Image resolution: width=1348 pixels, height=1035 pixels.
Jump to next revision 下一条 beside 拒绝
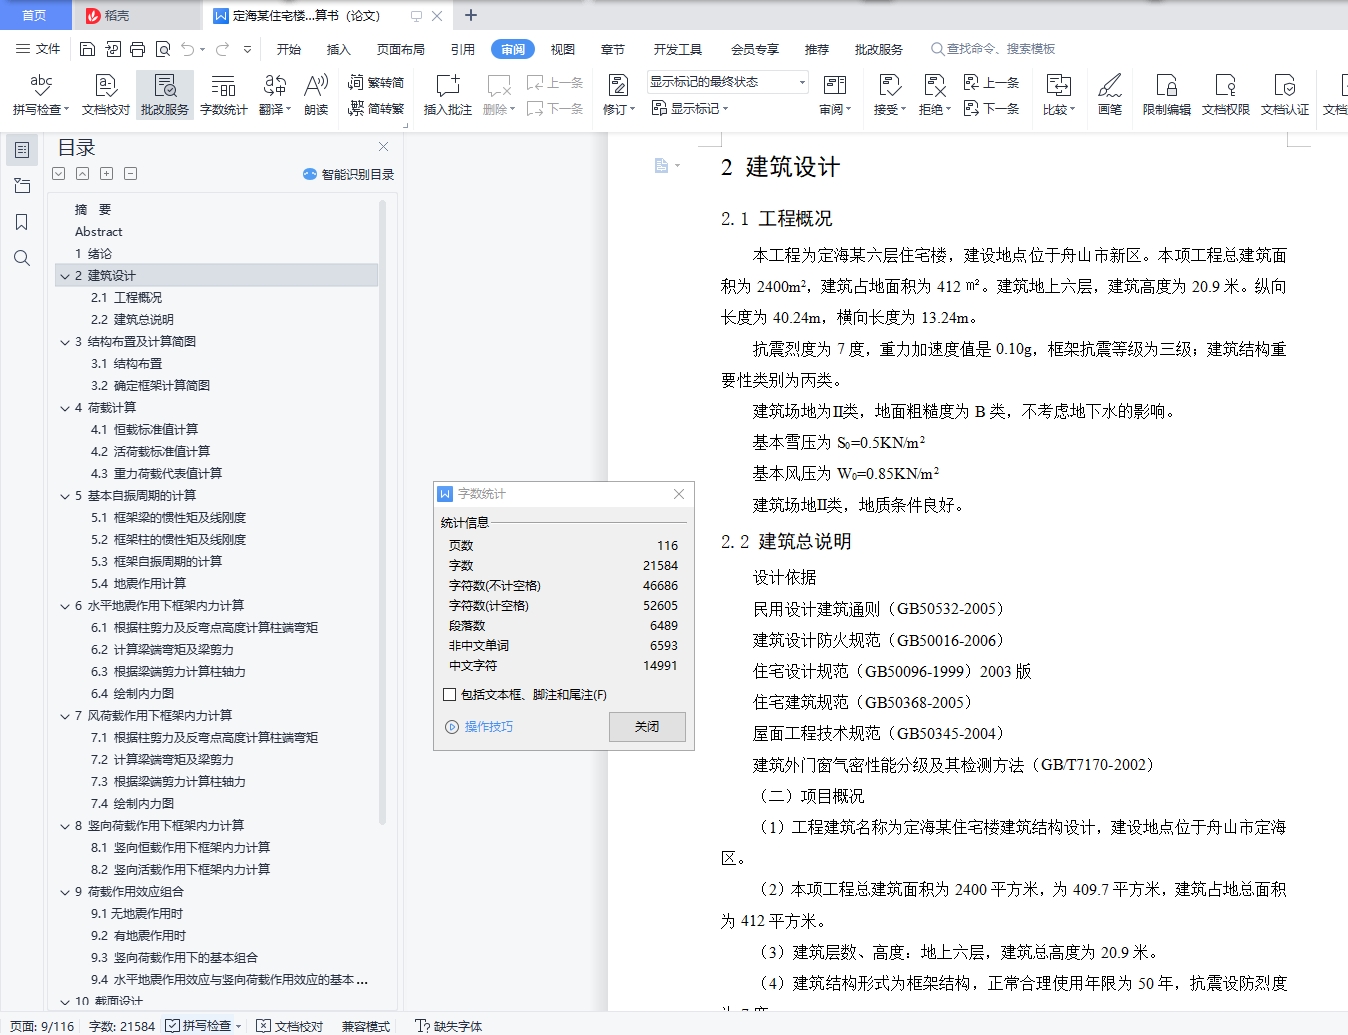[991, 108]
